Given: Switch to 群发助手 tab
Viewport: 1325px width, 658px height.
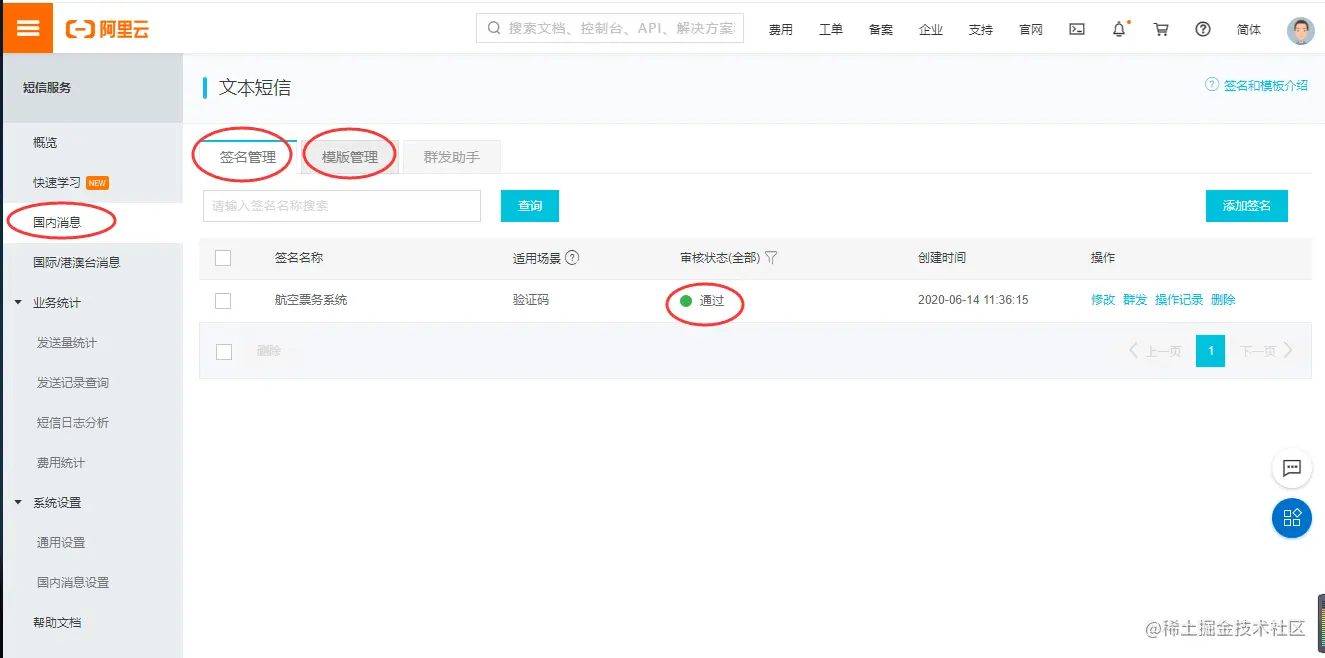Looking at the screenshot, I should pyautogui.click(x=452, y=157).
